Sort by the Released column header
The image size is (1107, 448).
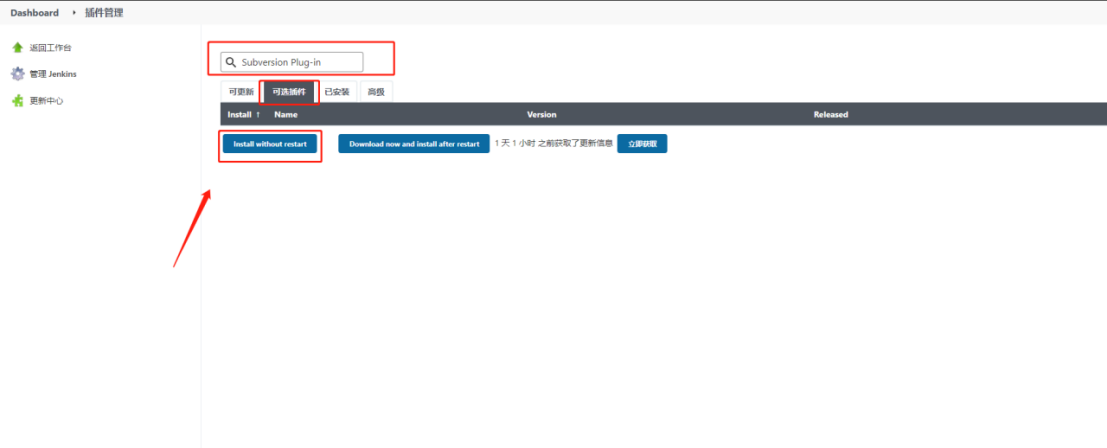[x=831, y=114]
